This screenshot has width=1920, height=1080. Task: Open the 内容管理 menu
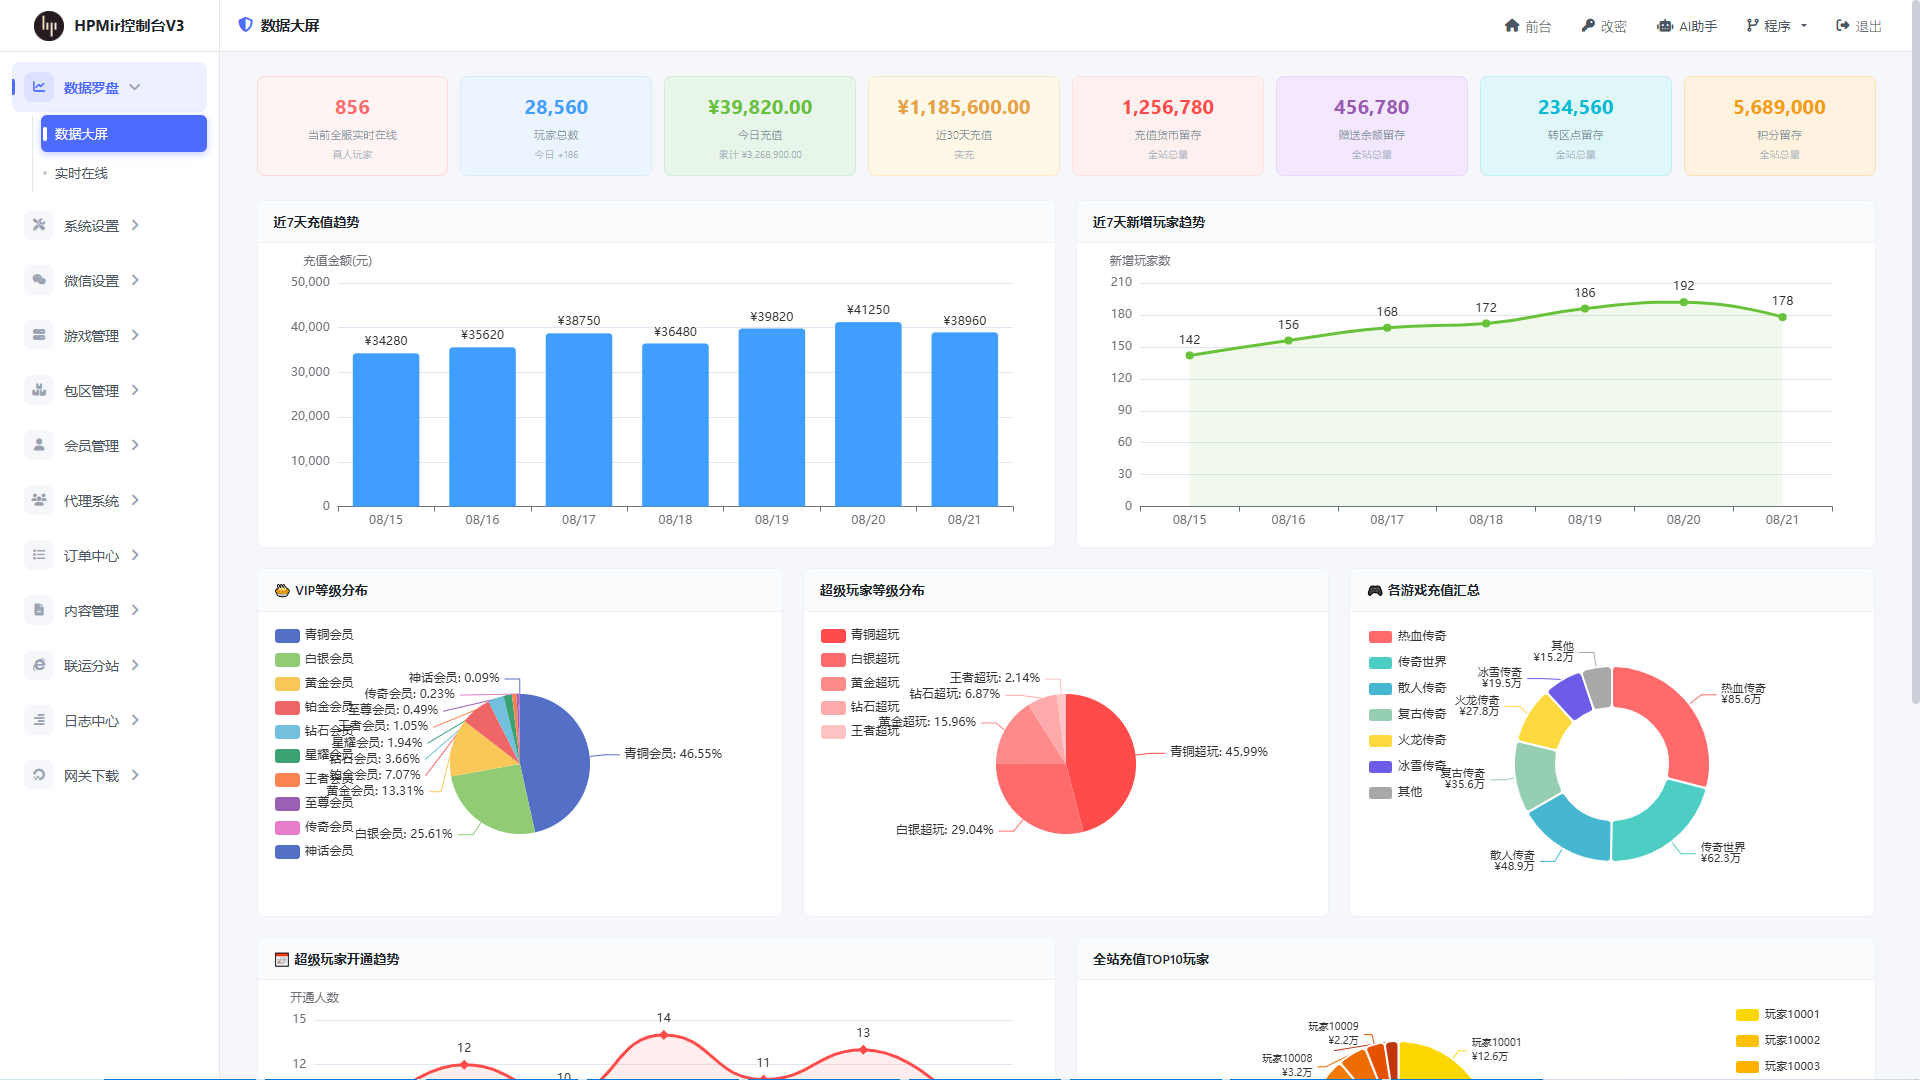pyautogui.click(x=110, y=610)
